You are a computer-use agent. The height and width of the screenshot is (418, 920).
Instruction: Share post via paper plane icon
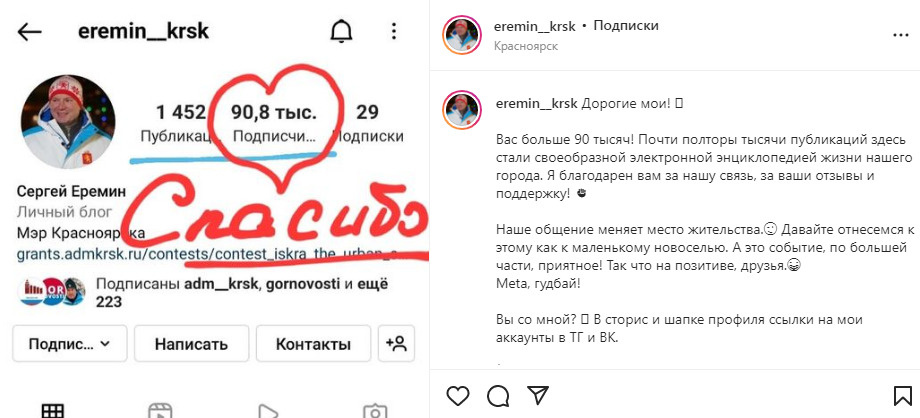[537, 395]
